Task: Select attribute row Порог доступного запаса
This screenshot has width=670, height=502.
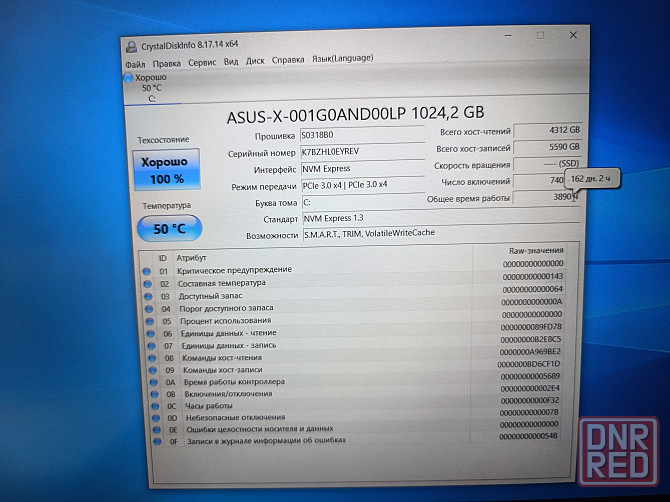Action: pyautogui.click(x=356, y=305)
